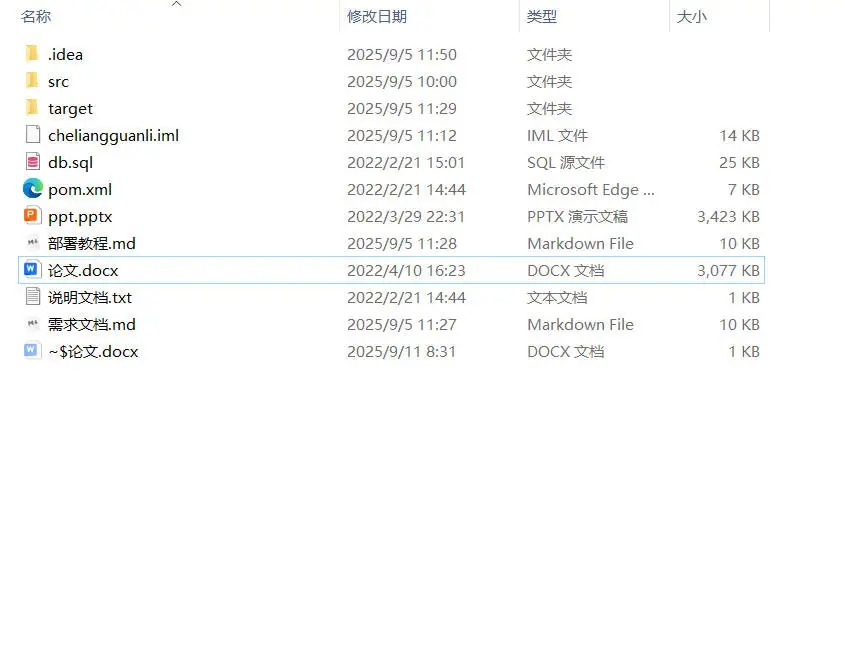Select the file name pom.xml
The width and height of the screenshot is (842, 666).
tap(80, 190)
